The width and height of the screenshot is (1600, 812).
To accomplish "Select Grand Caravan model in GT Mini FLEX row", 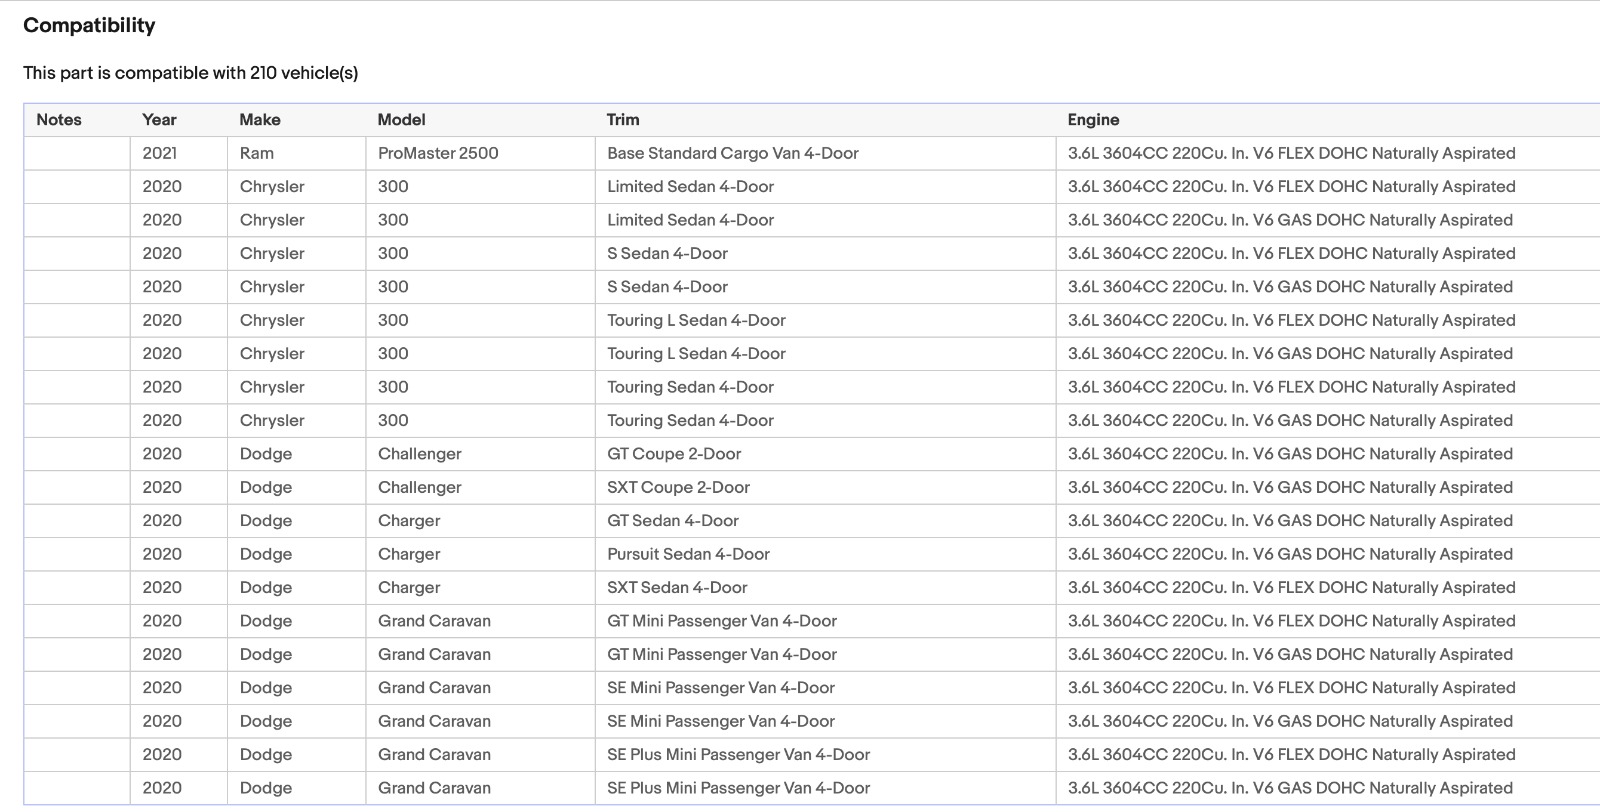I will [x=434, y=621].
